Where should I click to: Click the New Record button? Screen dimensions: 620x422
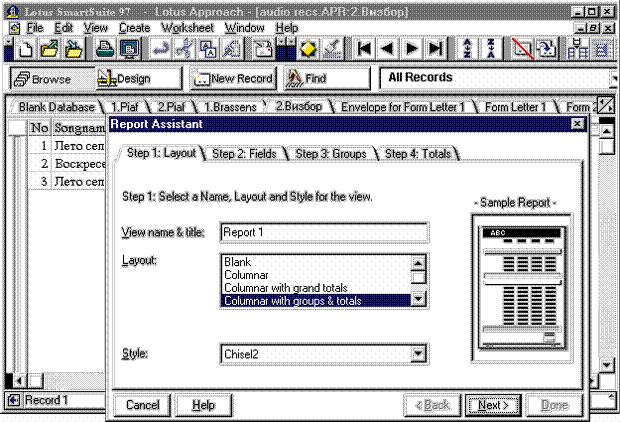pos(233,79)
